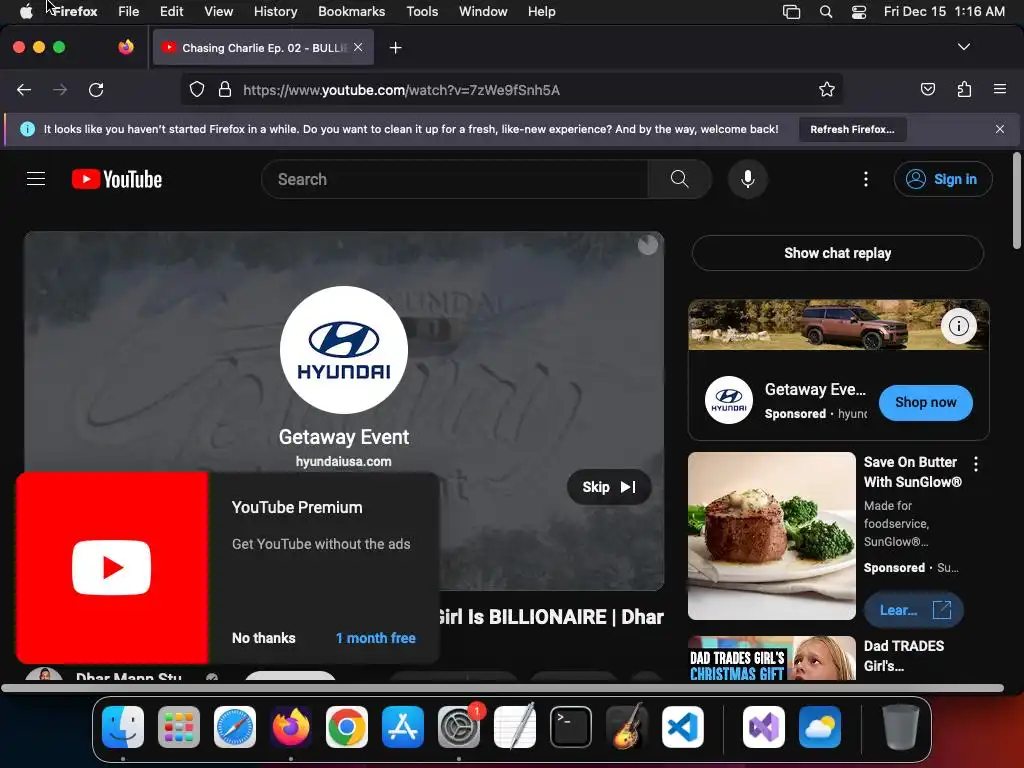
Task: Open the Window menu
Action: click(483, 11)
